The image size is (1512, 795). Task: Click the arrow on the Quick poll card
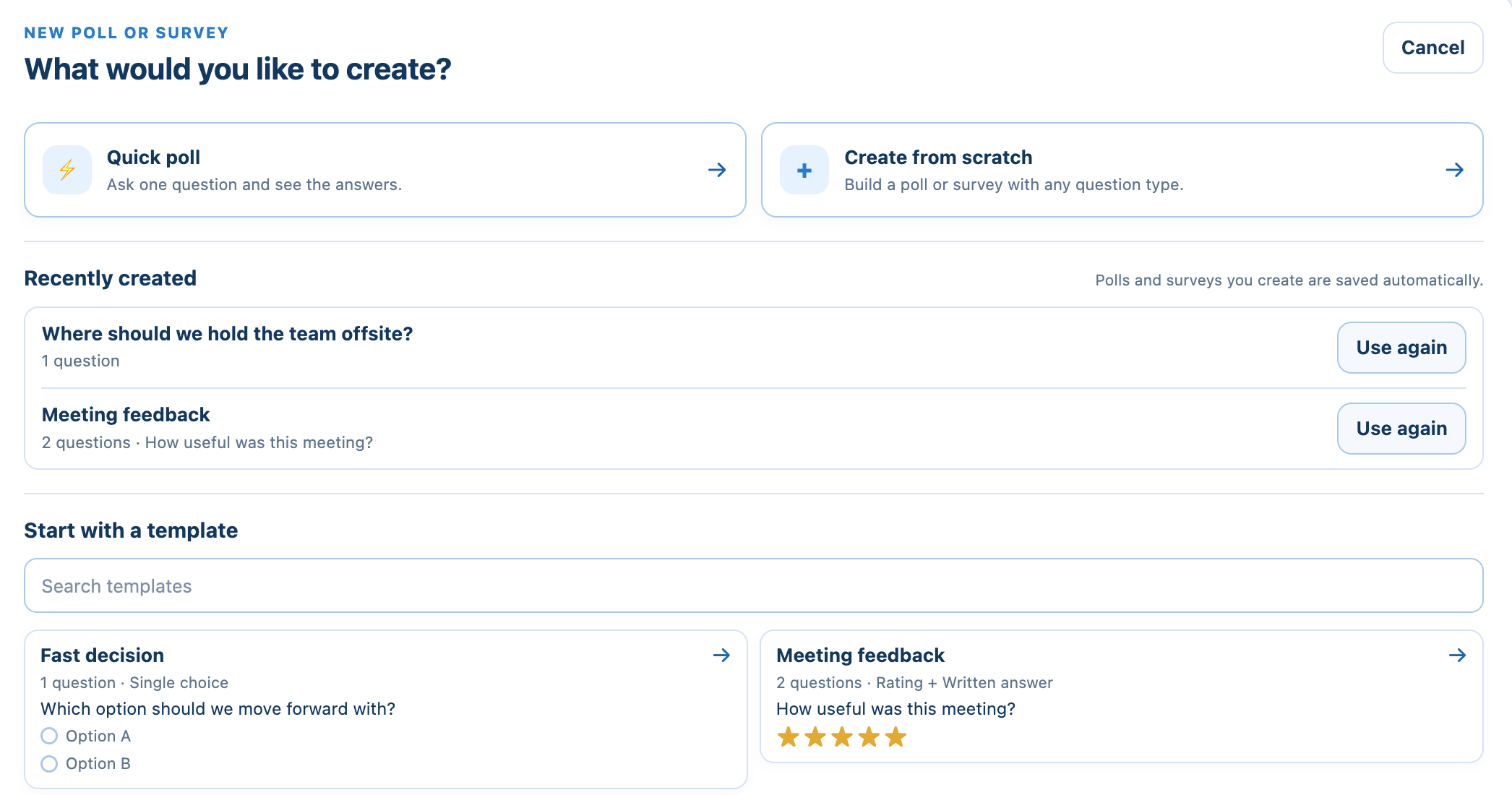(x=717, y=170)
